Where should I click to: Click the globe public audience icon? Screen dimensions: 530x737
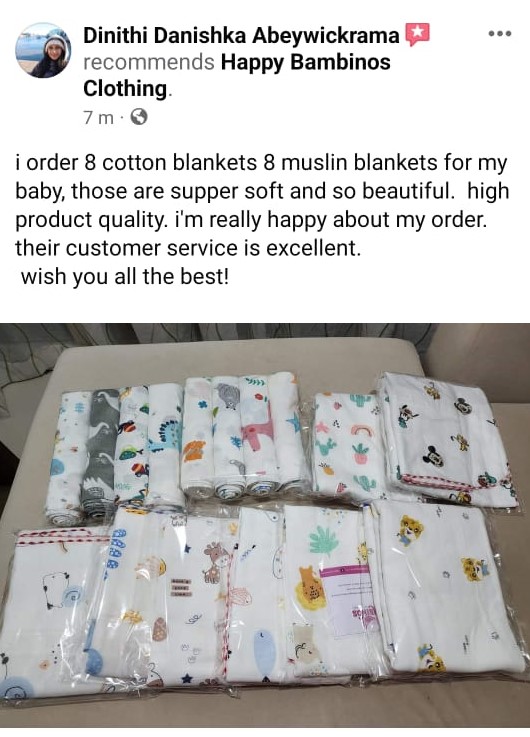[x=139, y=117]
